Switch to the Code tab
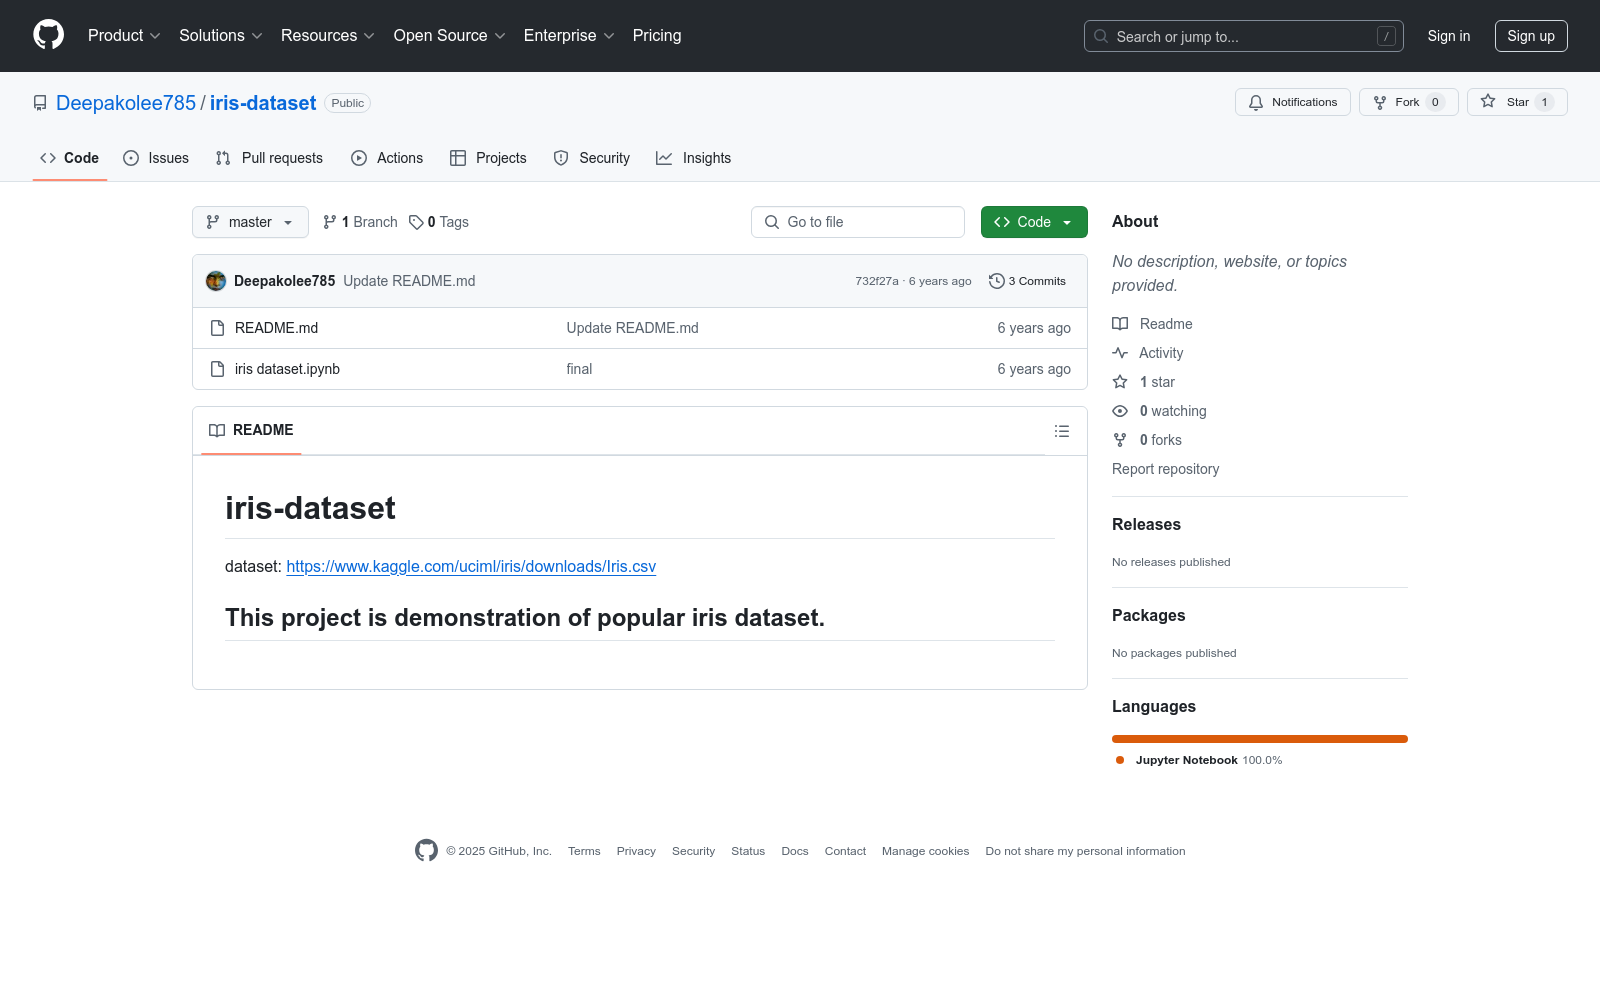The height and width of the screenshot is (1000, 1600). [x=69, y=158]
